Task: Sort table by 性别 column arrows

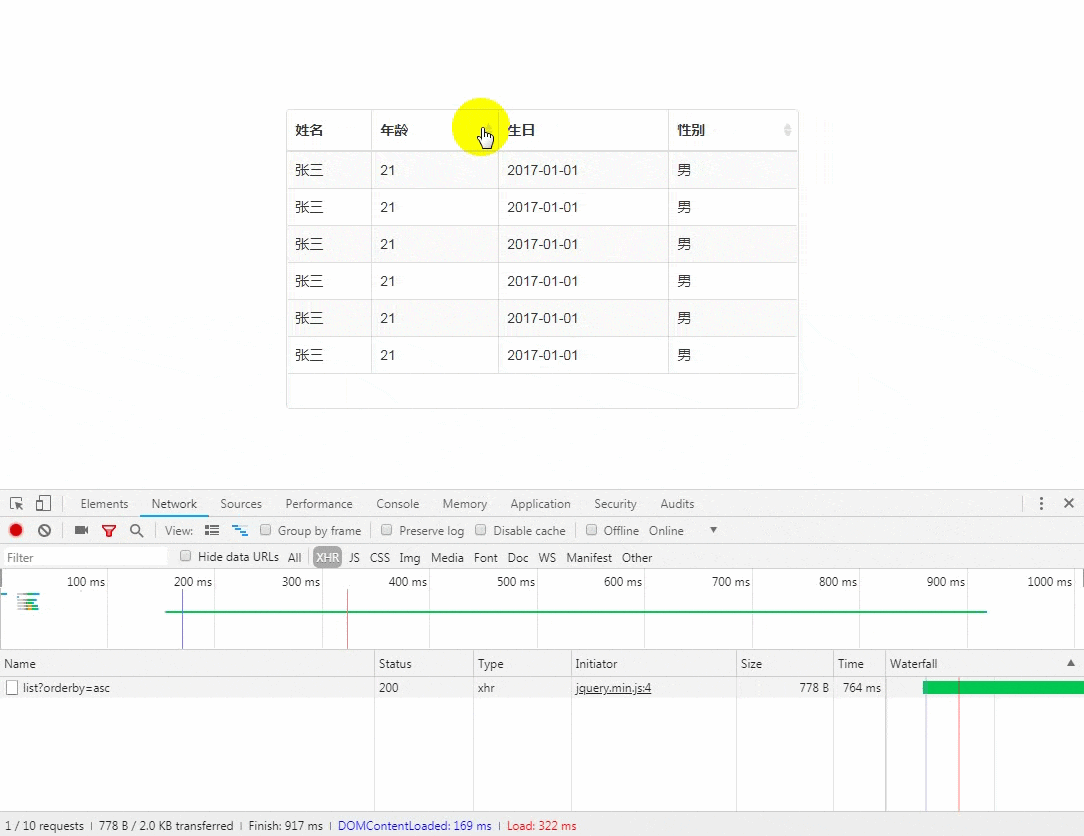Action: tap(787, 130)
